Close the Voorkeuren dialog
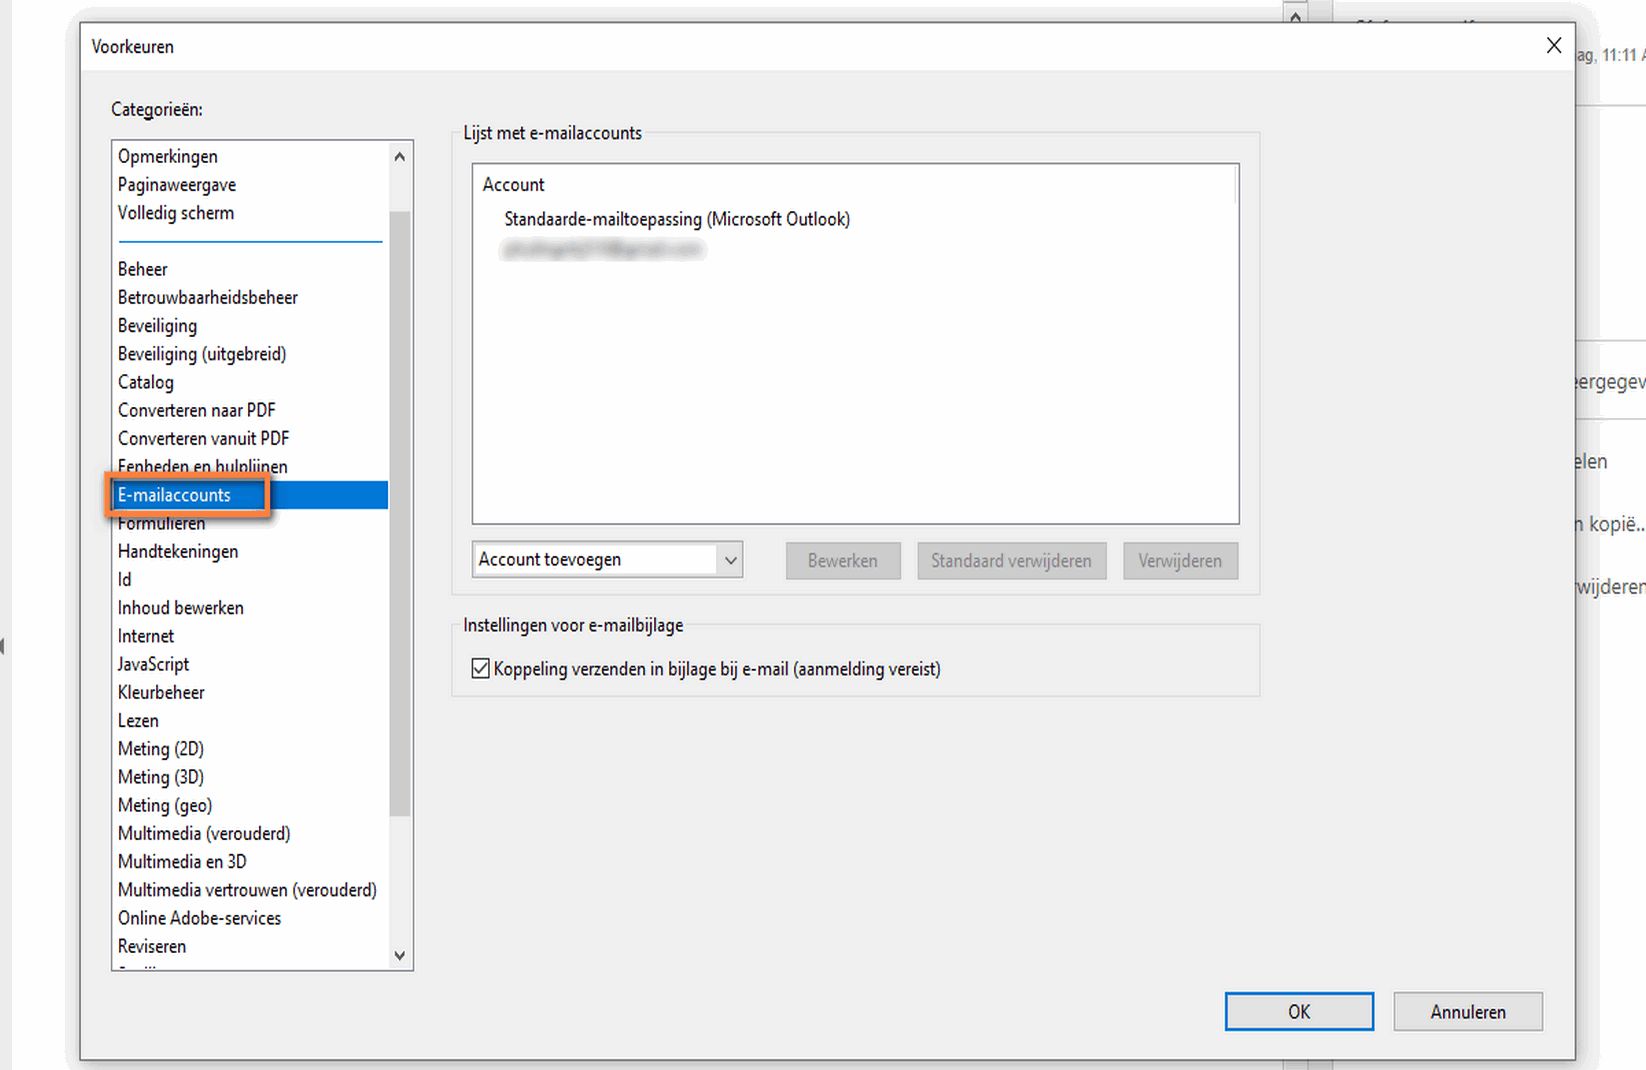 [1553, 46]
